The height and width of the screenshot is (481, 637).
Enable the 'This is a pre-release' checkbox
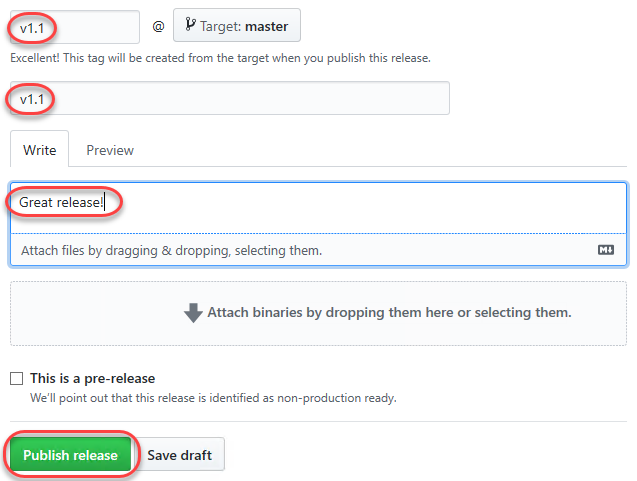17,378
